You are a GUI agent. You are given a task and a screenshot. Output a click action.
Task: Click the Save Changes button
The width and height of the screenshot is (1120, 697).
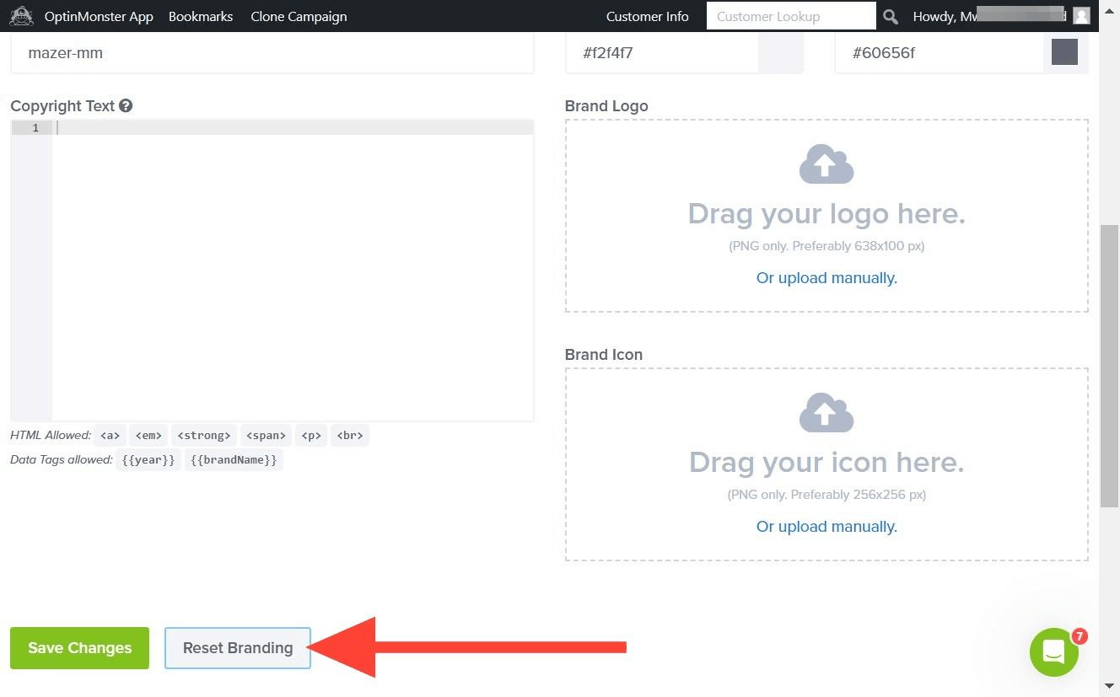(x=80, y=648)
